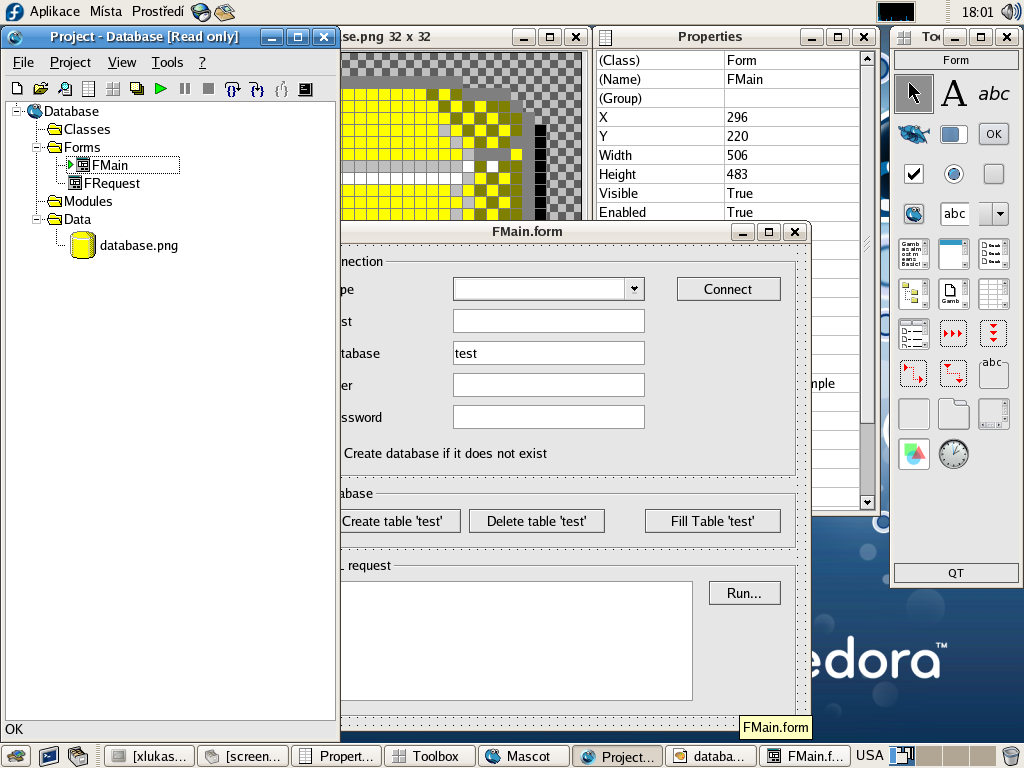The image size is (1024, 768).
Task: Open the connection type combo box dropdown
Action: coord(634,289)
